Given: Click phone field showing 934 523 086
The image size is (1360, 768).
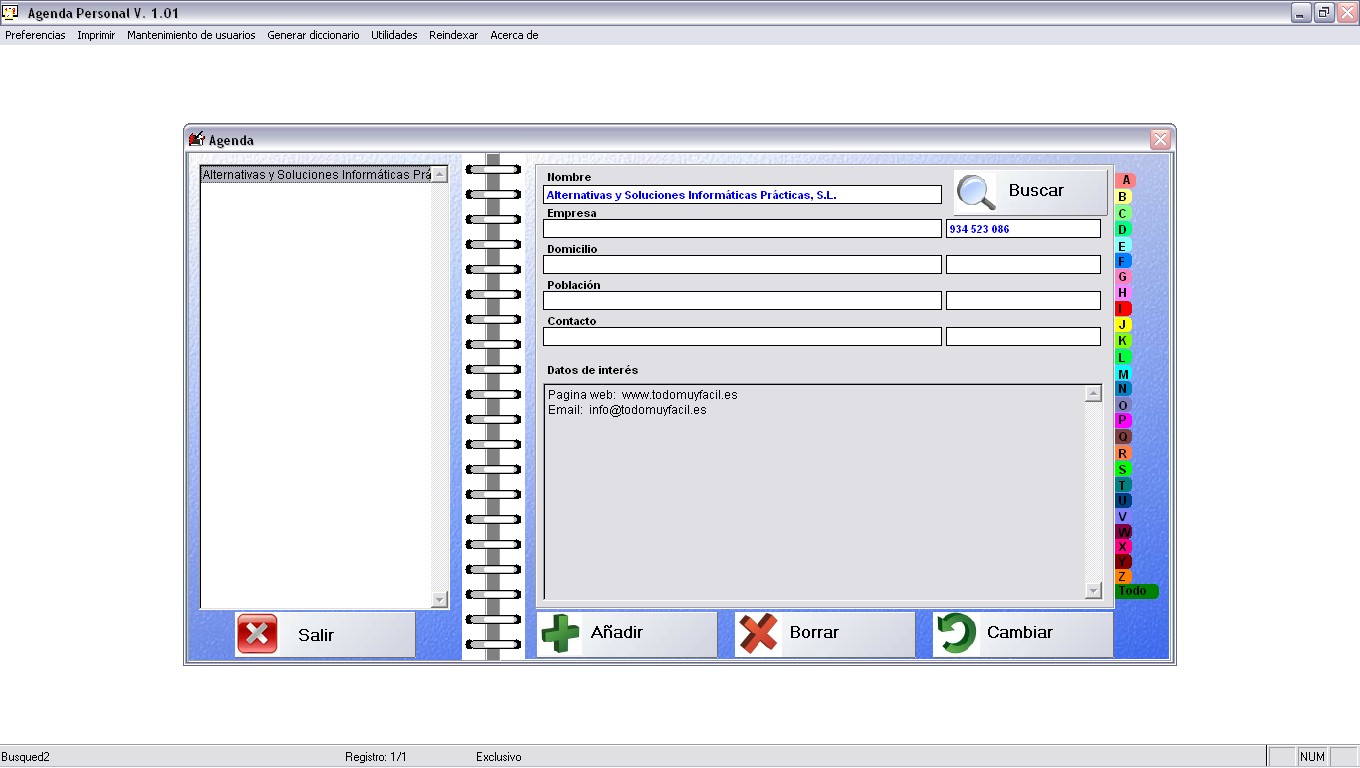Looking at the screenshot, I should (x=1023, y=229).
